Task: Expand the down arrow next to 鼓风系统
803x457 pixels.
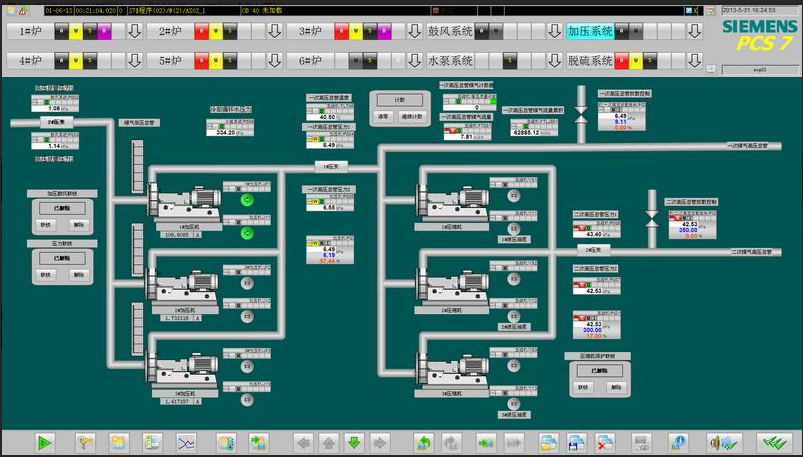Action: [x=555, y=31]
